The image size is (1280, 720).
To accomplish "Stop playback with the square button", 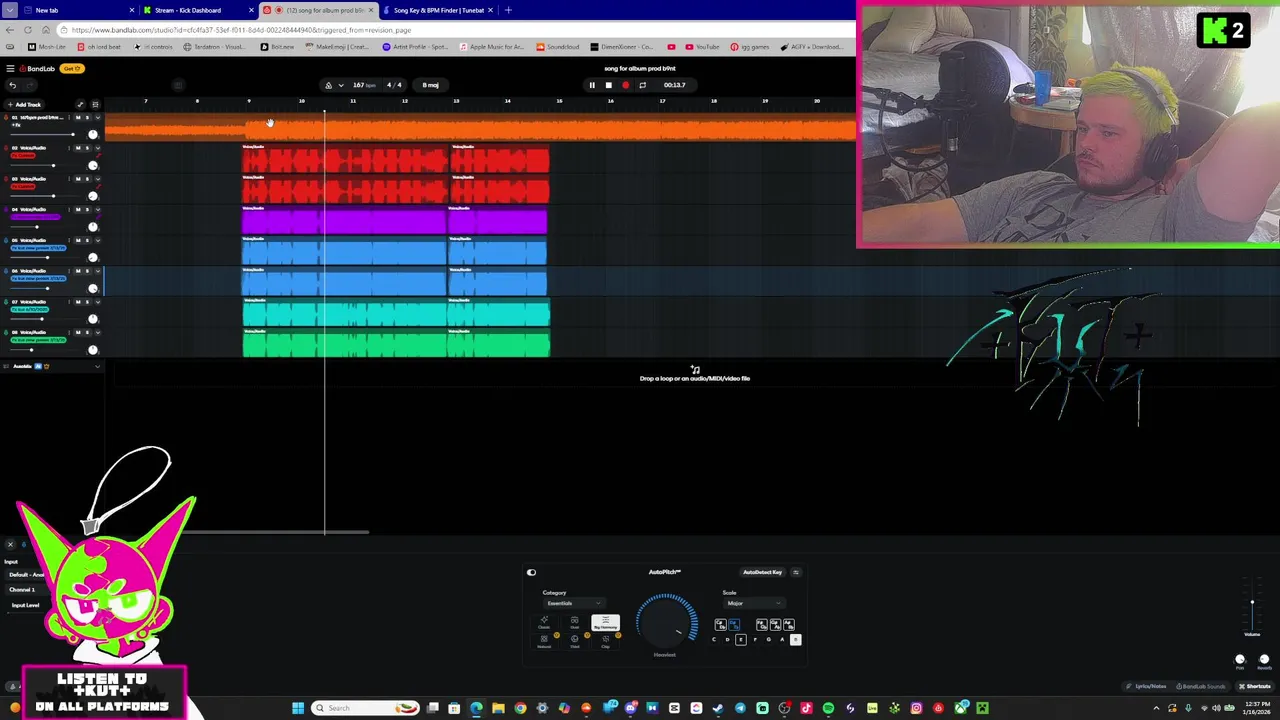I will (x=608, y=85).
